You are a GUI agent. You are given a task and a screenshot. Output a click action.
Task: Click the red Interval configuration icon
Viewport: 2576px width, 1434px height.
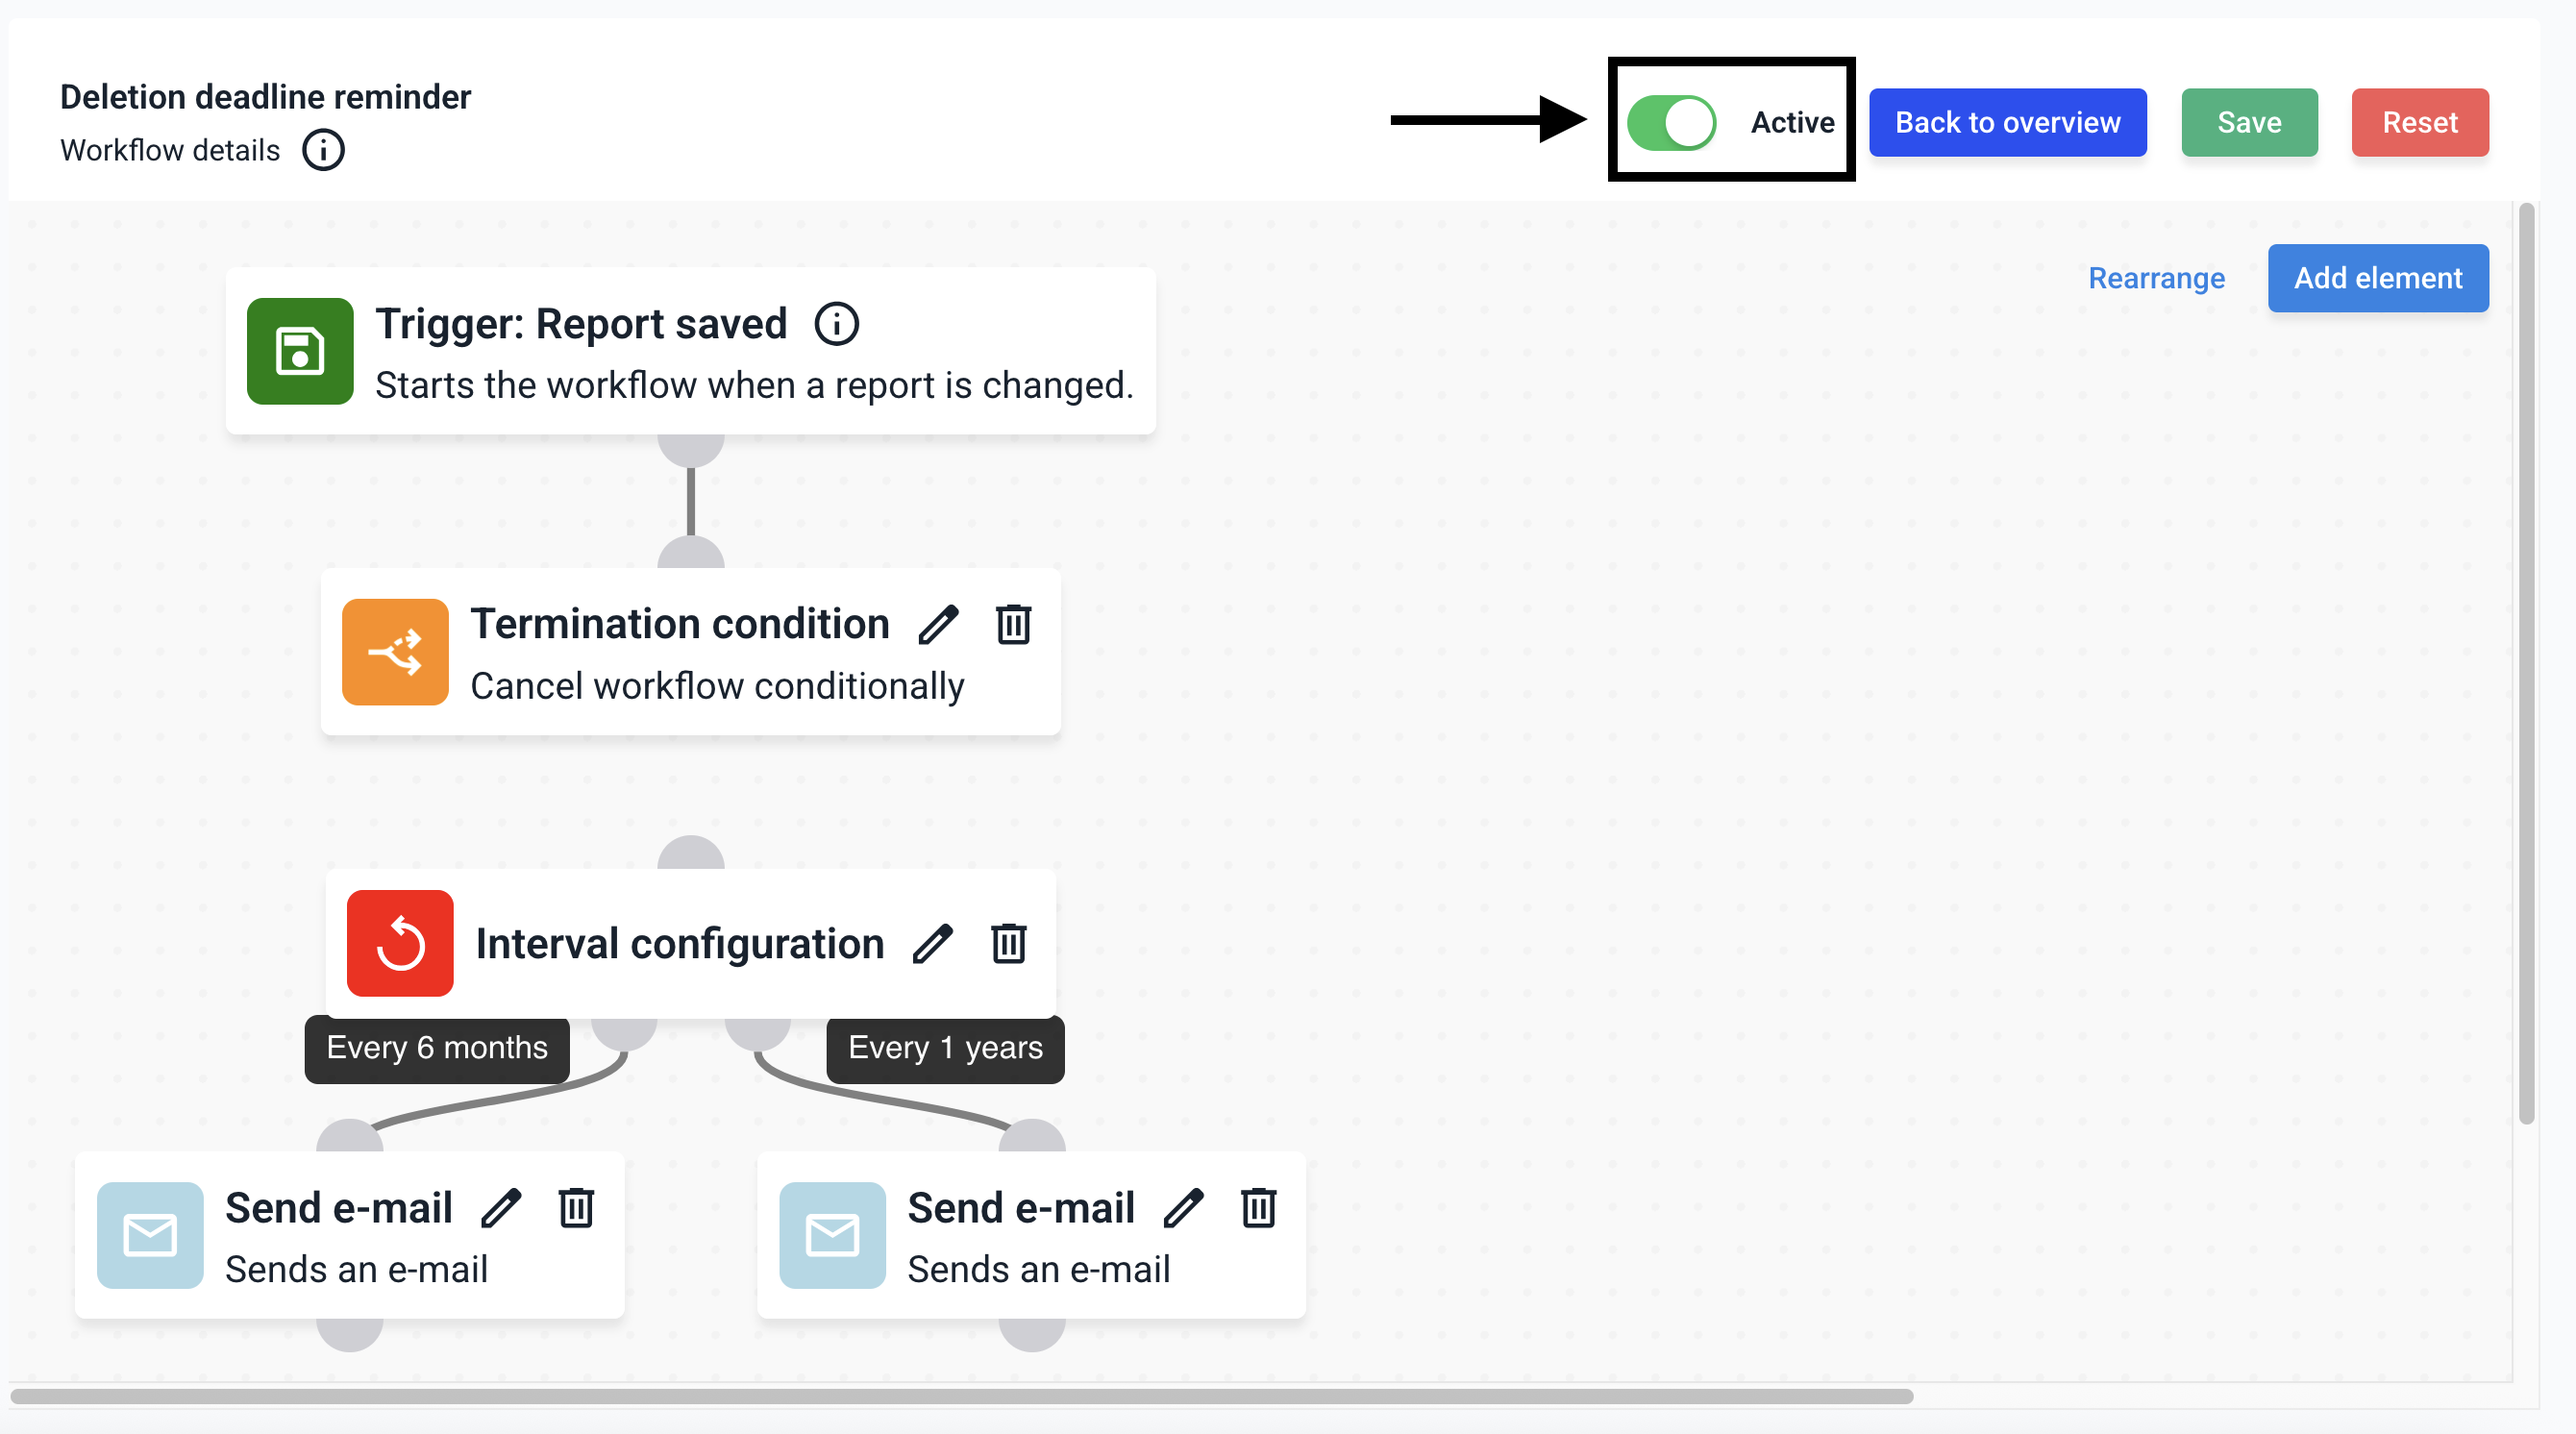coord(400,943)
